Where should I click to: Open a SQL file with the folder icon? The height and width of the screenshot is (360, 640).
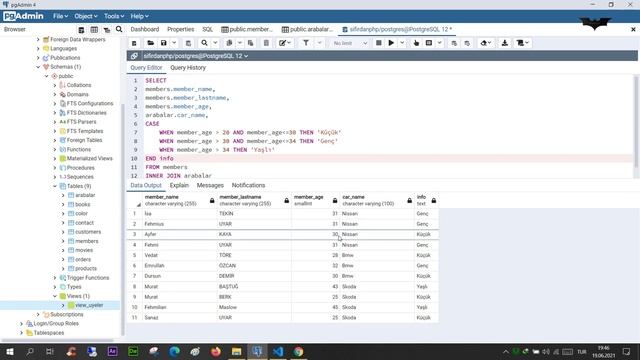(150, 43)
